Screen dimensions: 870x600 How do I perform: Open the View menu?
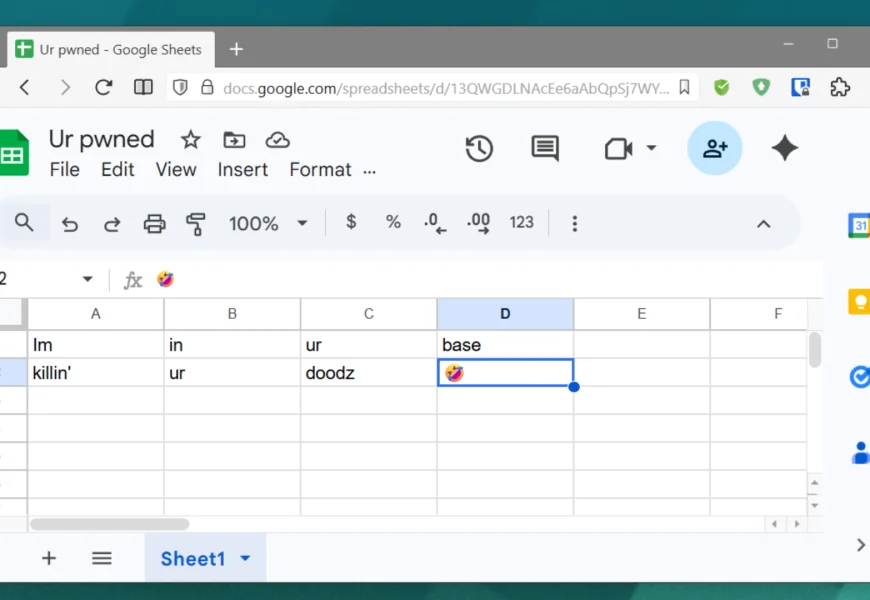[x=176, y=169]
